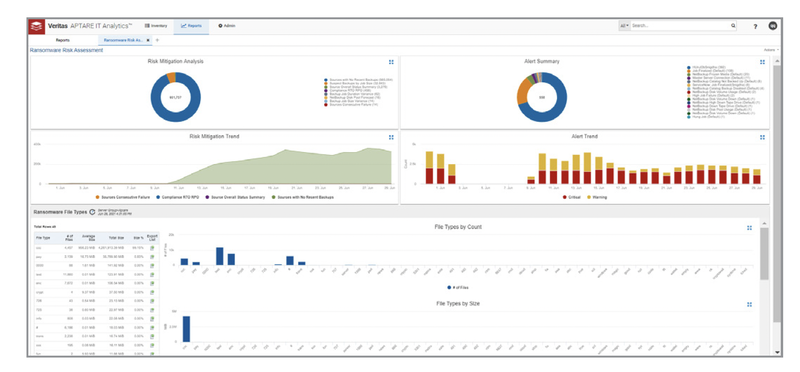The height and width of the screenshot is (372, 800).
Task: Toggle top blue entry in Alert Summary legend
Action: point(707,67)
